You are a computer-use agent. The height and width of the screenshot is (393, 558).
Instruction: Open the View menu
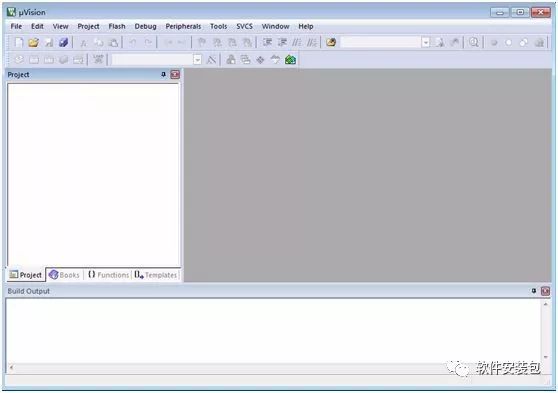click(x=60, y=26)
